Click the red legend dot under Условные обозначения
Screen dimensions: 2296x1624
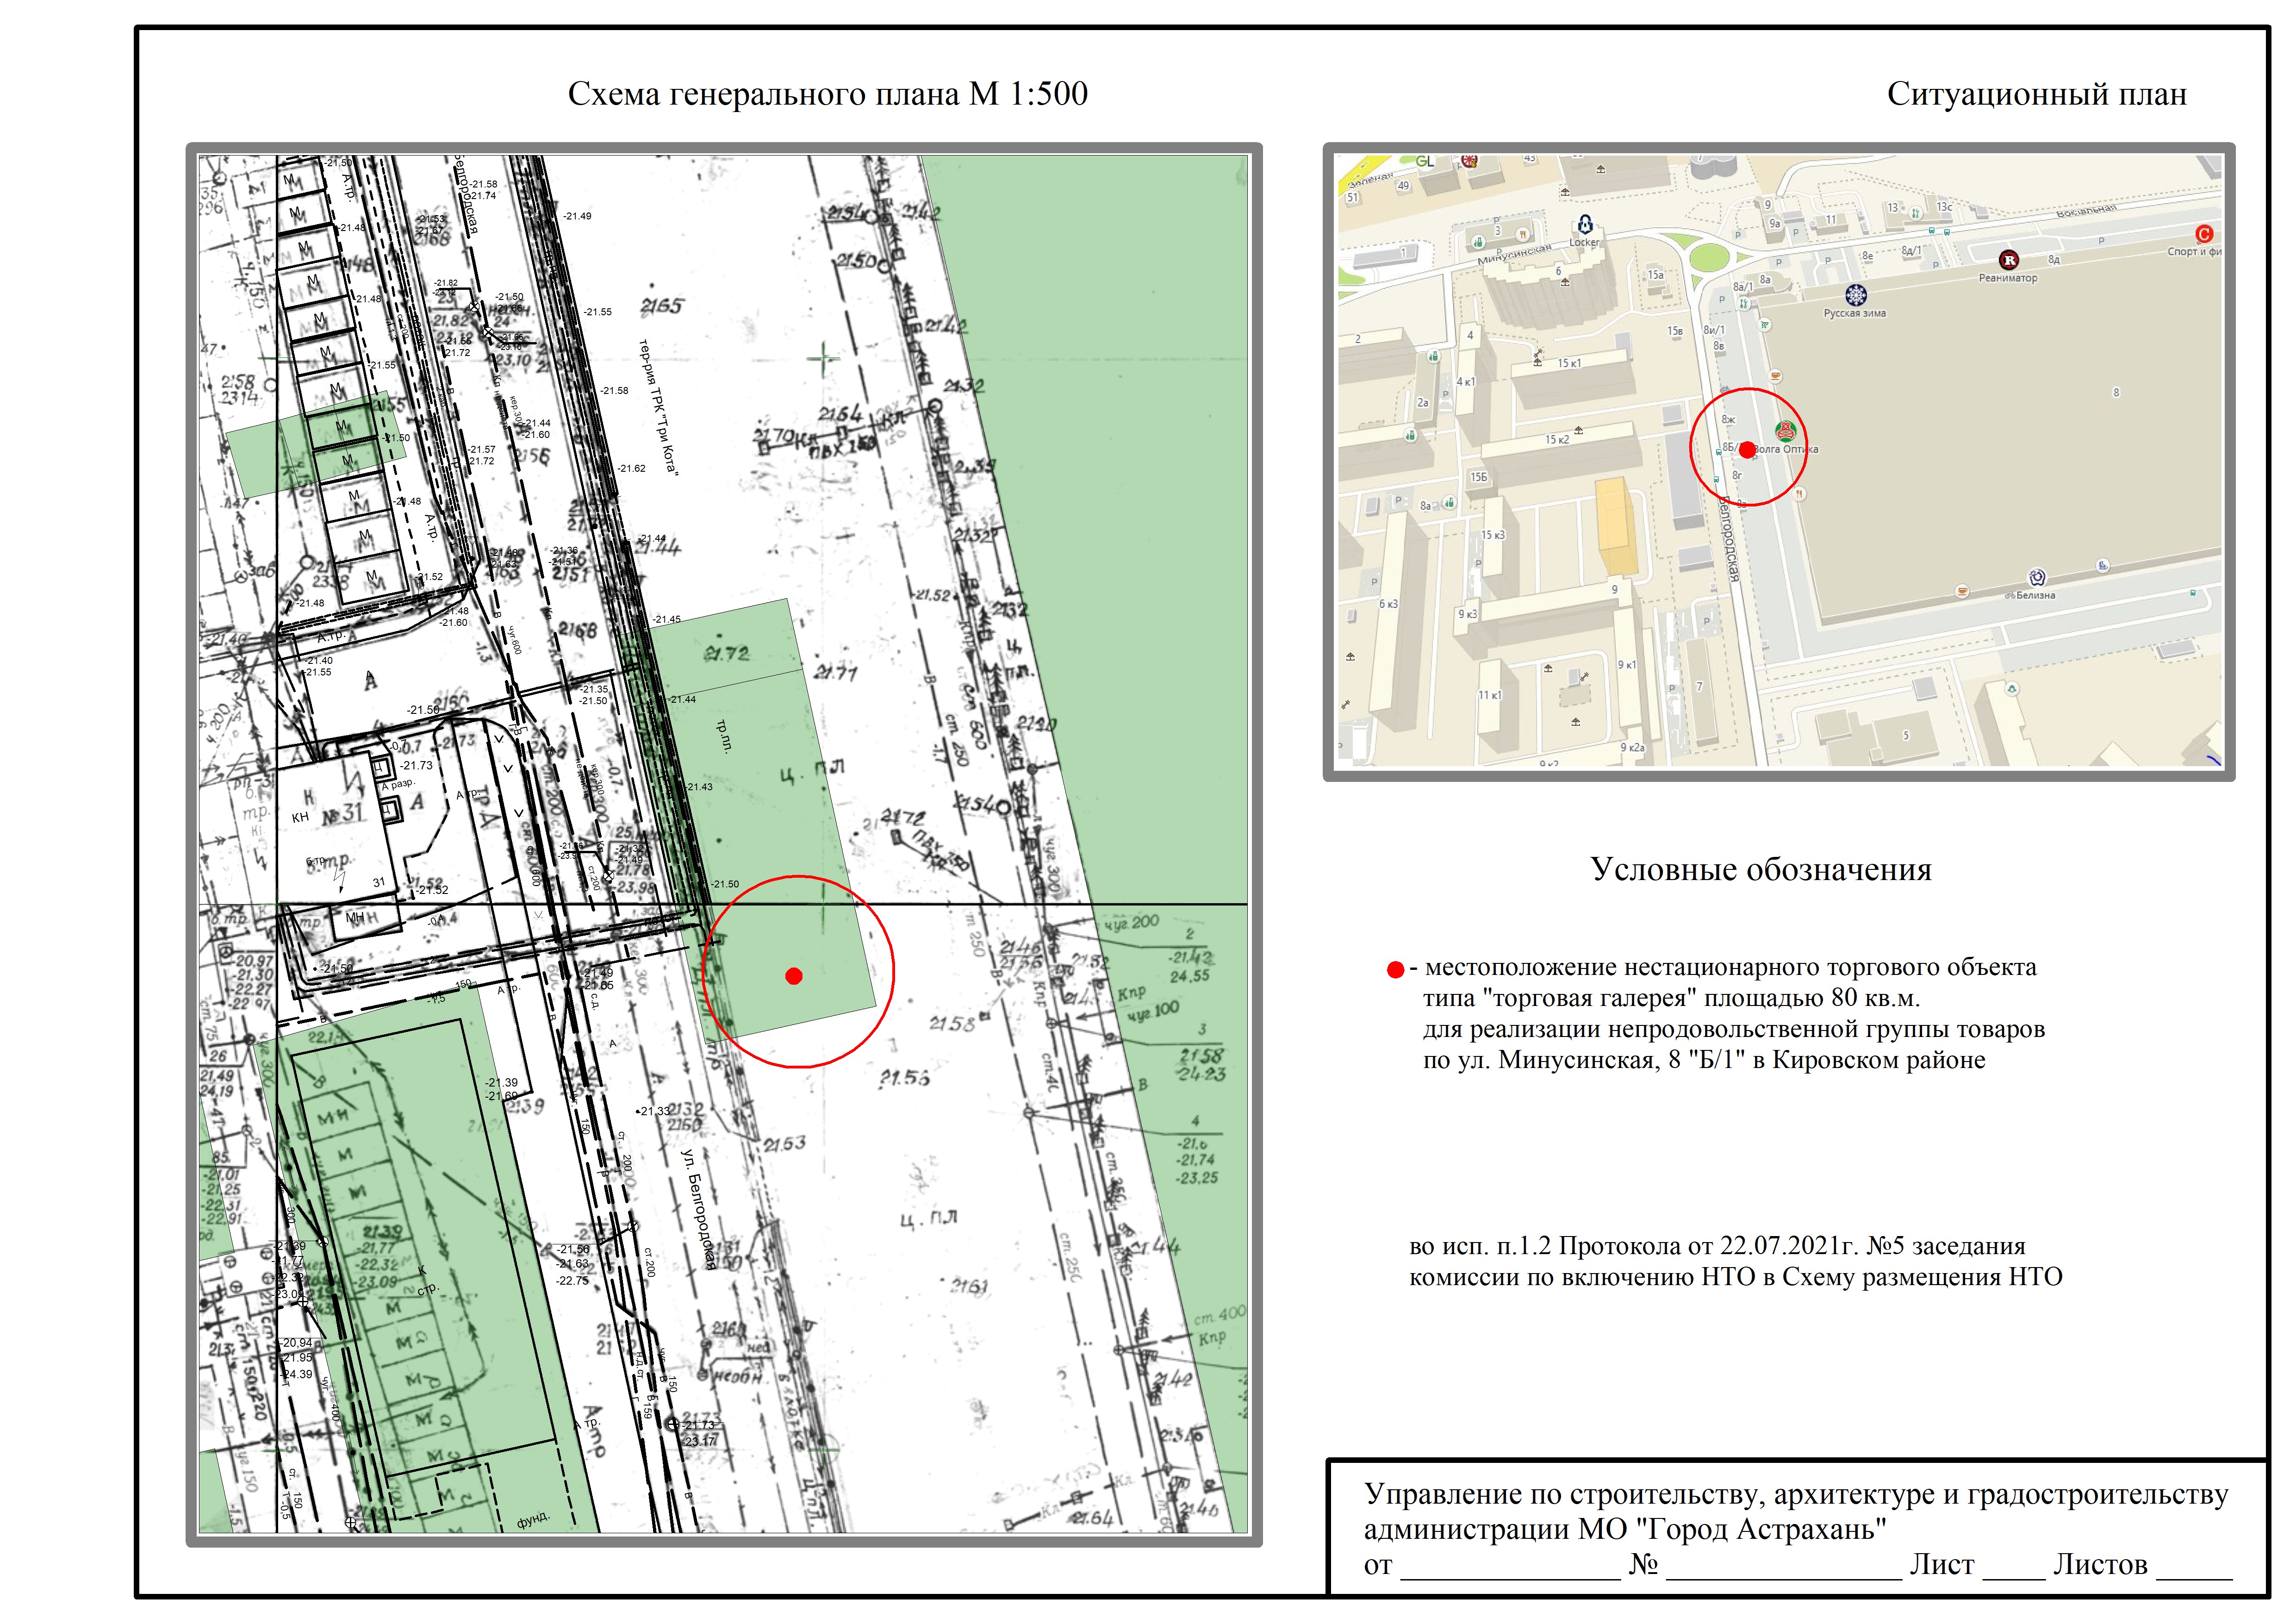click(x=1395, y=969)
